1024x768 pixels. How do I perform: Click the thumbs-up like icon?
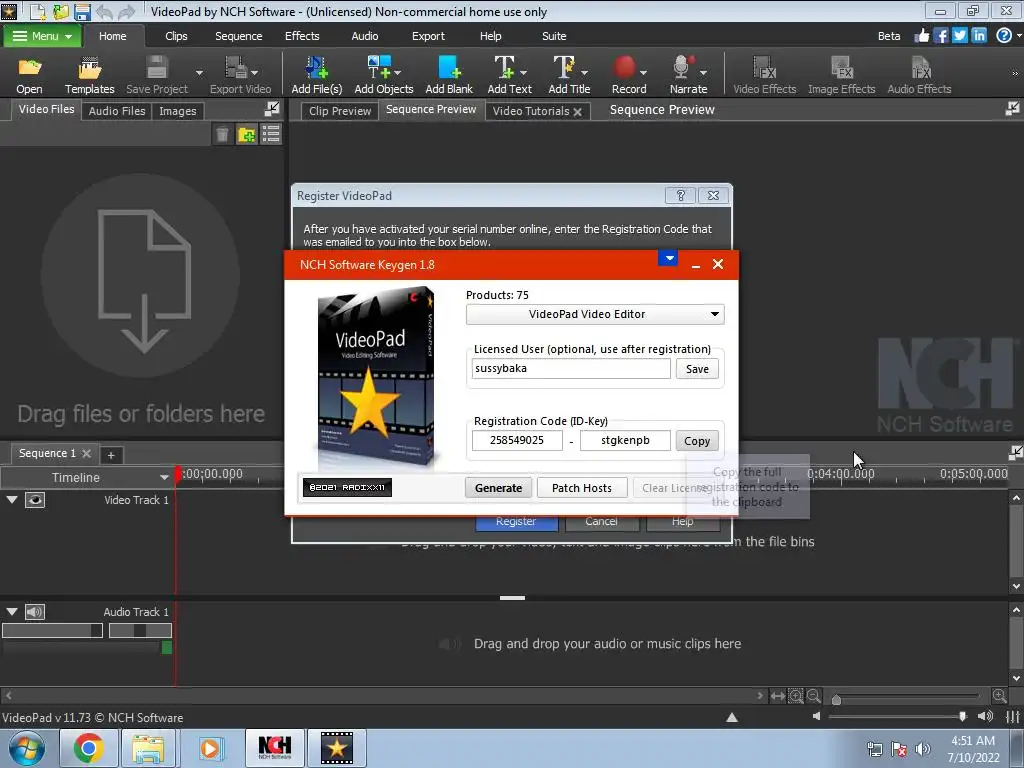(921, 36)
